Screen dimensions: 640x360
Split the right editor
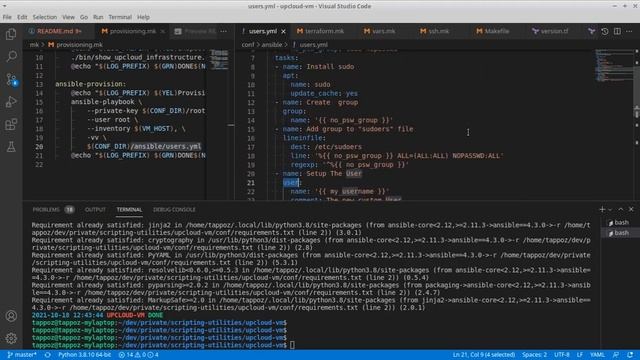(x=617, y=31)
